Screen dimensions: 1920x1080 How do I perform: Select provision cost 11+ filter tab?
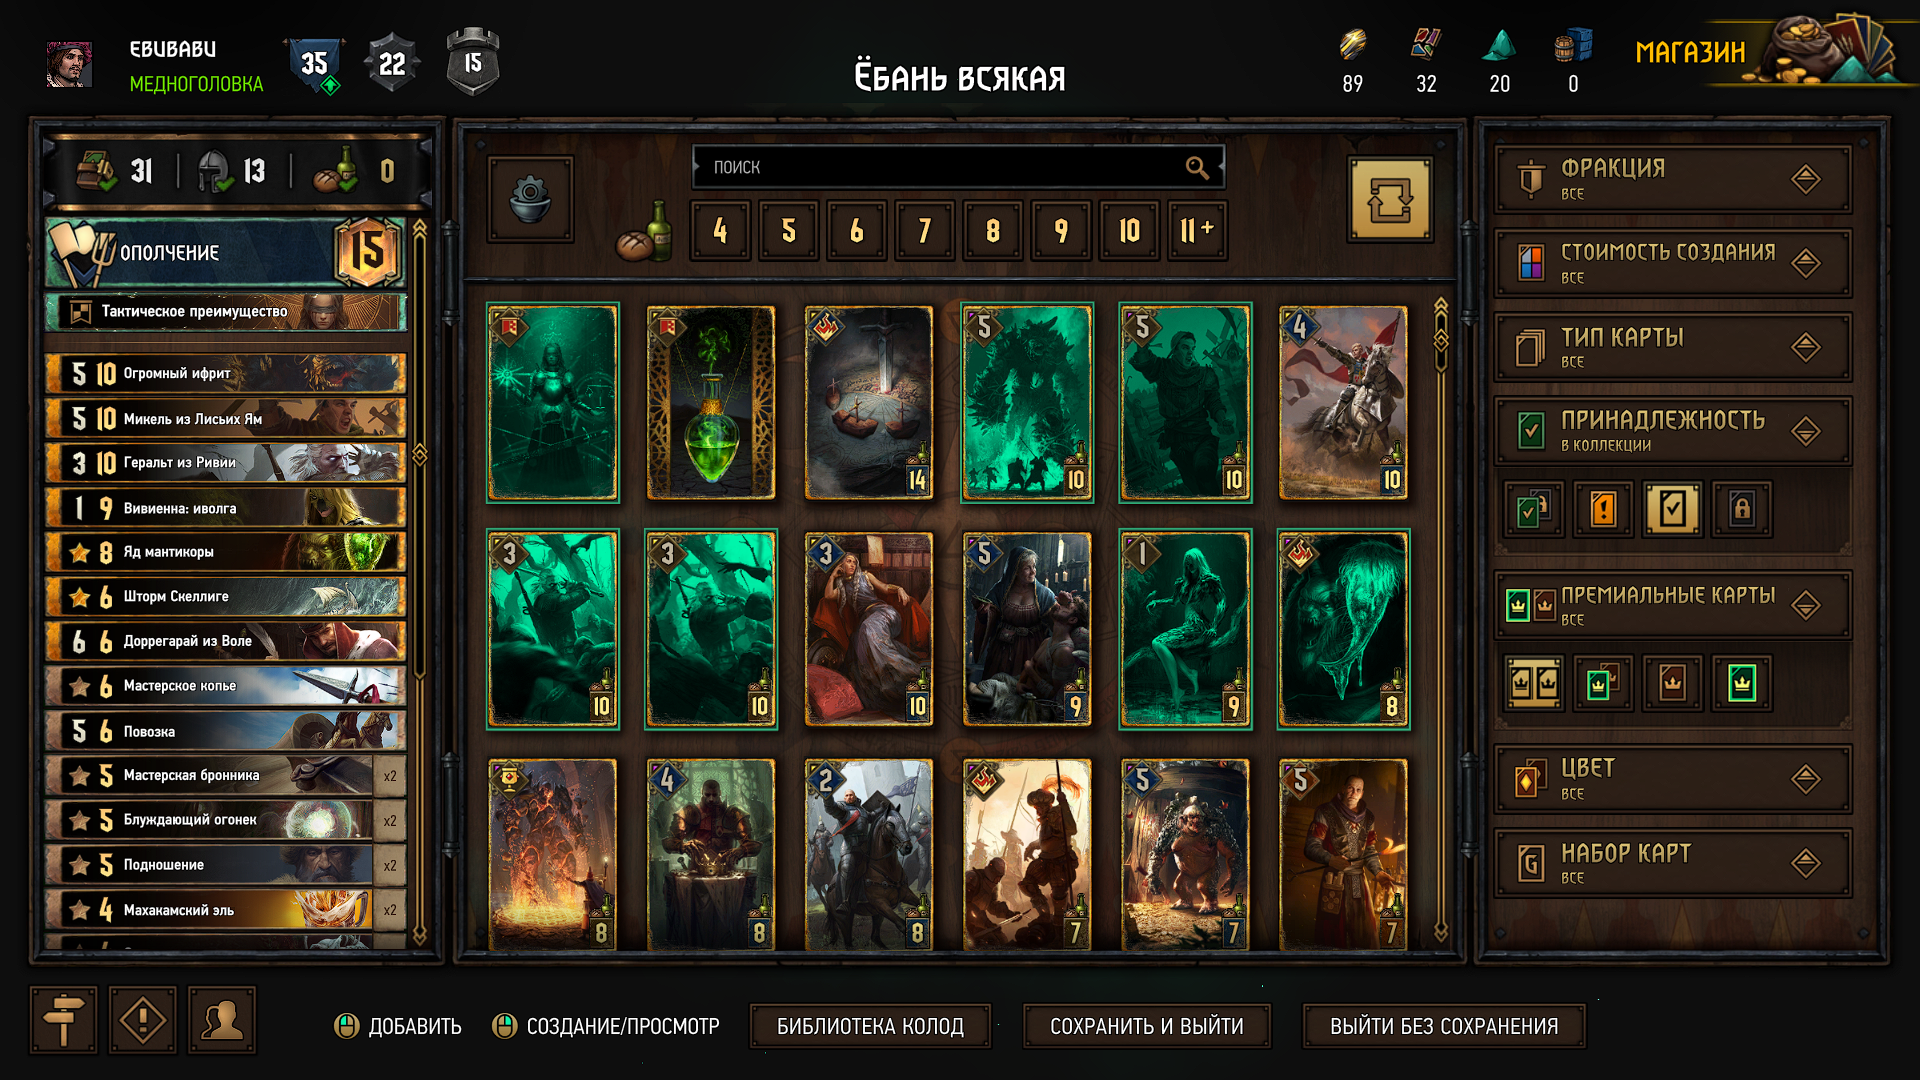point(1197,231)
